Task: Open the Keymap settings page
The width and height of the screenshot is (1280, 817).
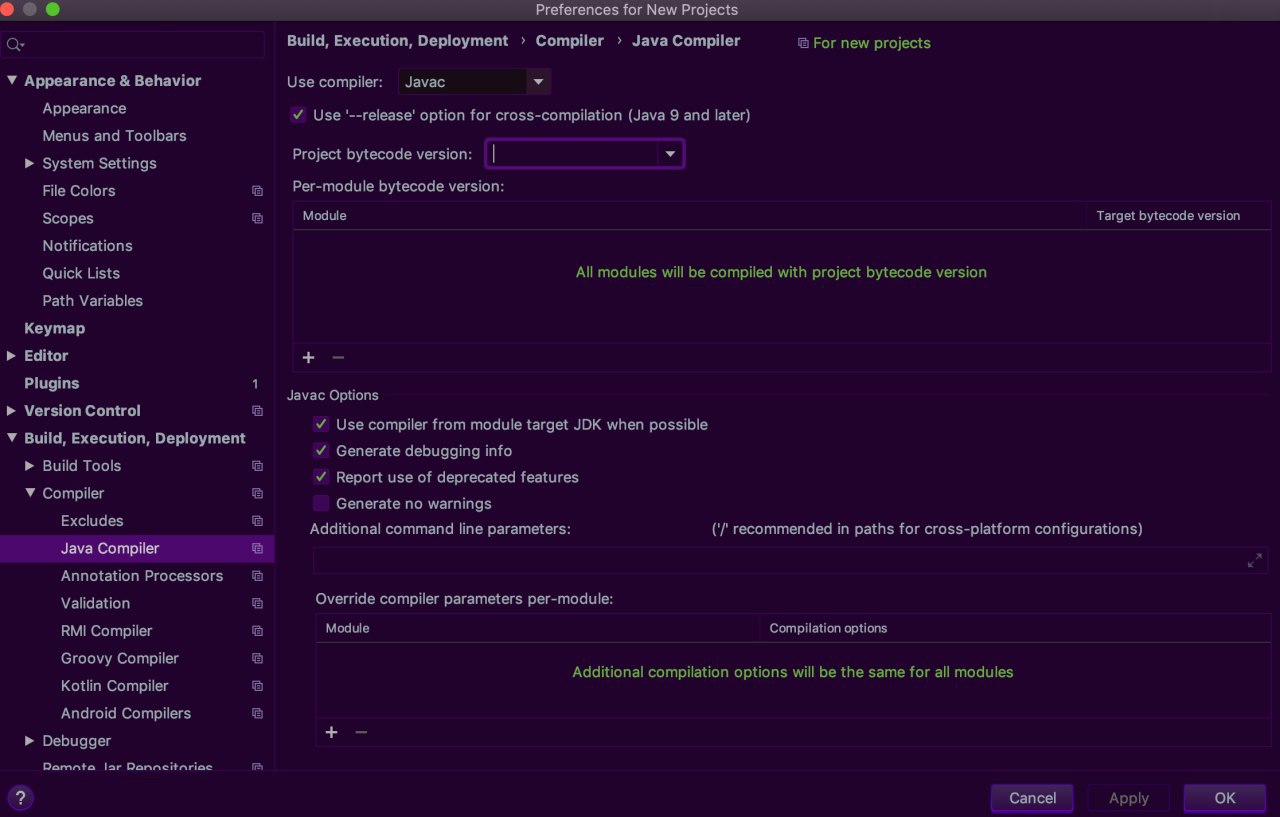Action: (54, 328)
